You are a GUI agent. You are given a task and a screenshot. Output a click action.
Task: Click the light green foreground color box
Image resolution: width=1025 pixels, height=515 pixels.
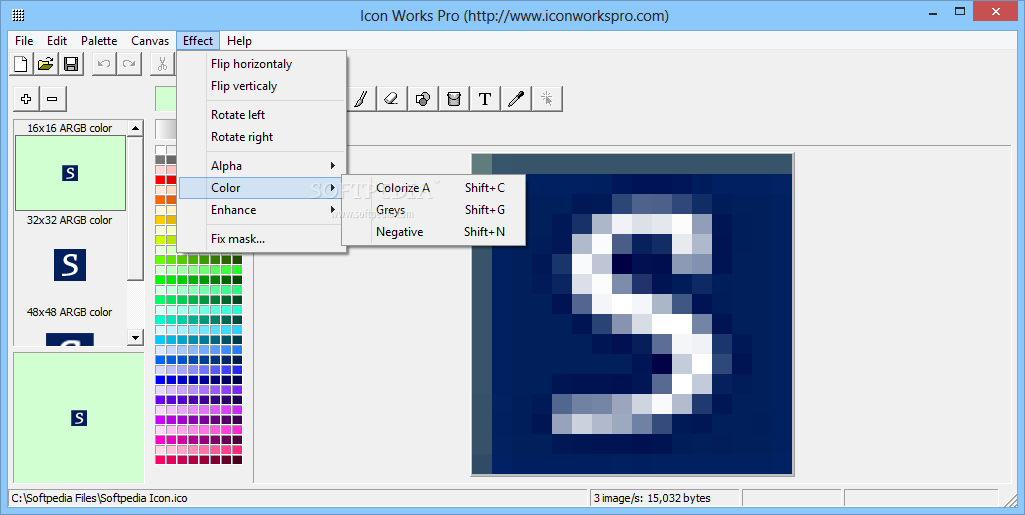(x=165, y=99)
